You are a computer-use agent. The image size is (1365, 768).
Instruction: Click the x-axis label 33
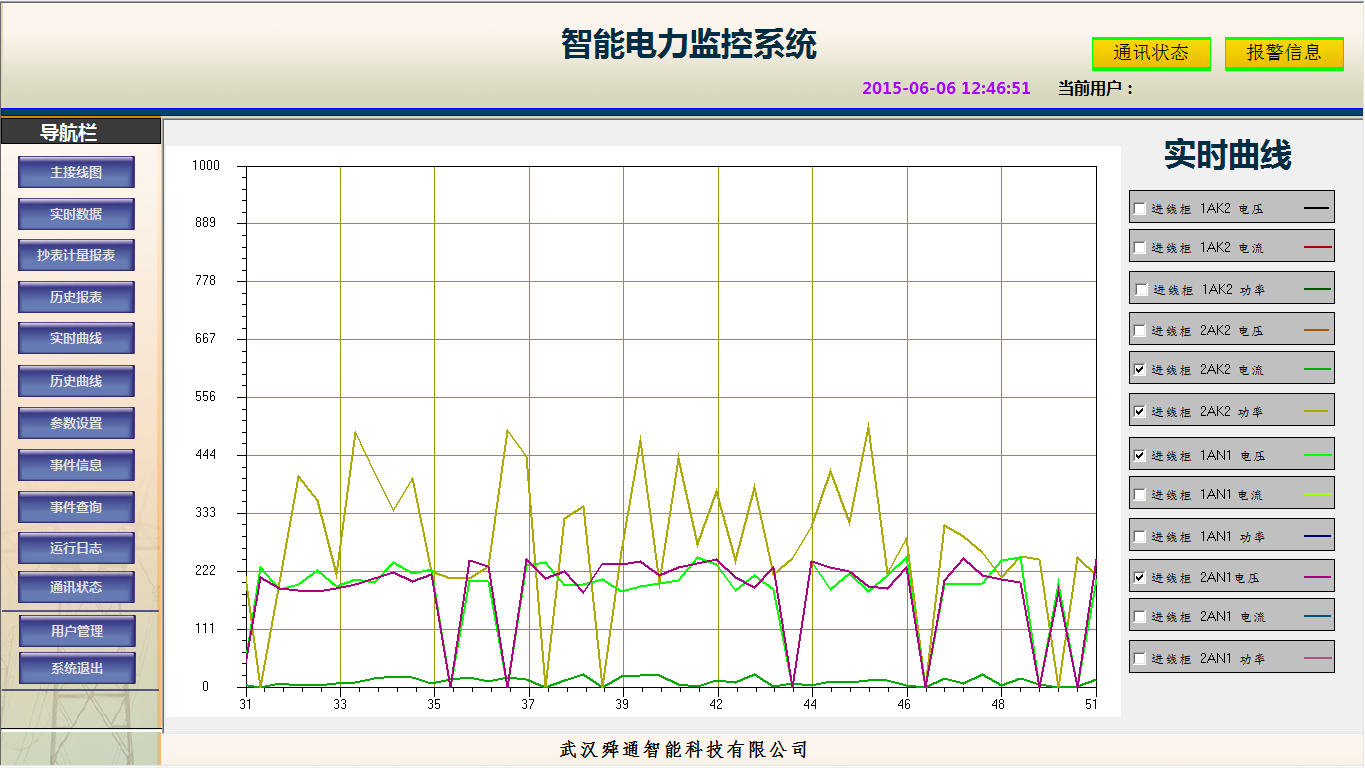340,705
